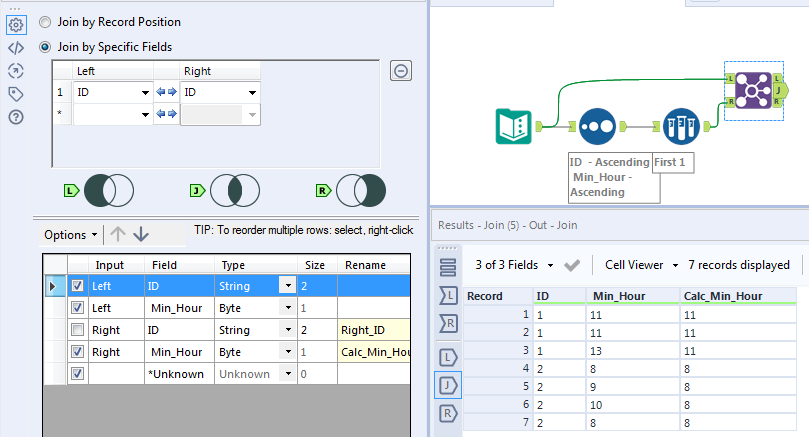Click the Min_Hour results column header
809x437 pixels.
click(633, 296)
